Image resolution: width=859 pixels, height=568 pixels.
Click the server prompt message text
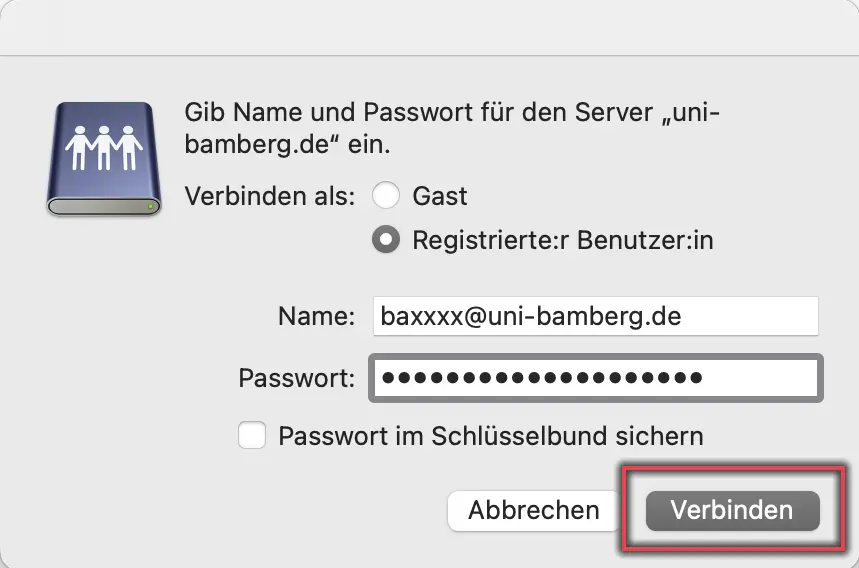point(452,128)
